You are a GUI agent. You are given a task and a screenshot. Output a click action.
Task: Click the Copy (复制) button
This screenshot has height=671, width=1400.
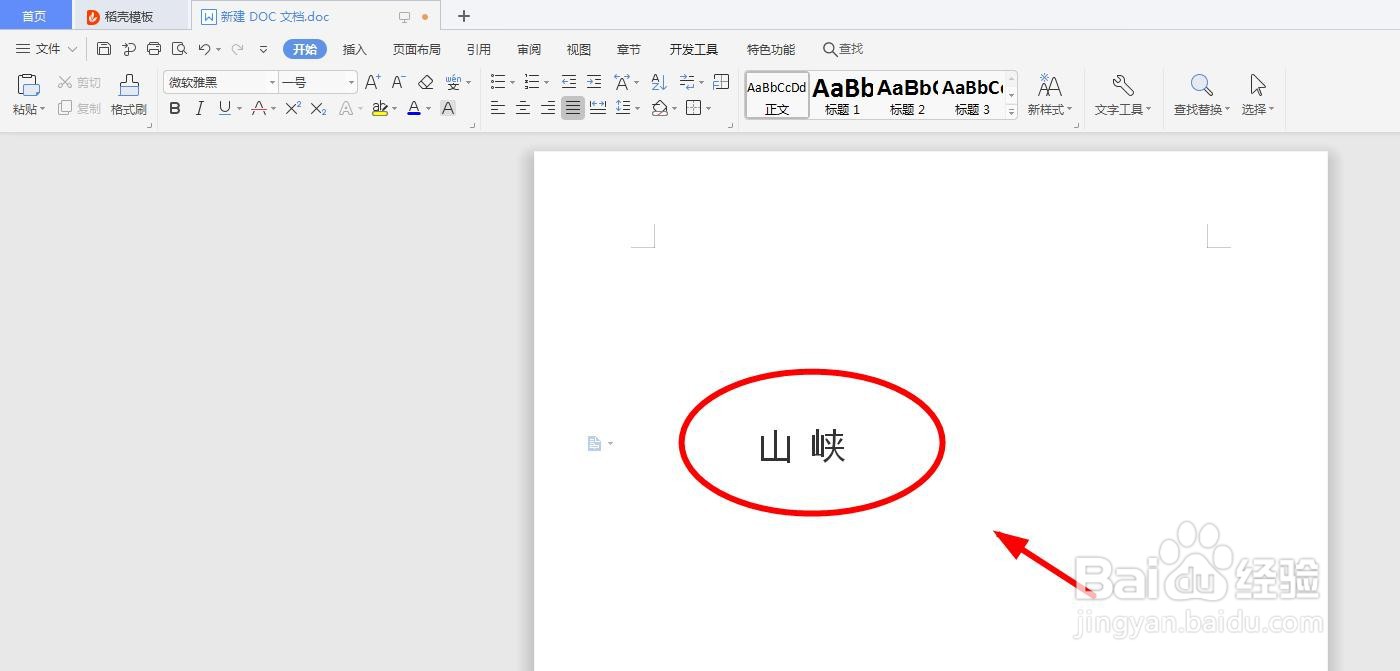pos(79,108)
